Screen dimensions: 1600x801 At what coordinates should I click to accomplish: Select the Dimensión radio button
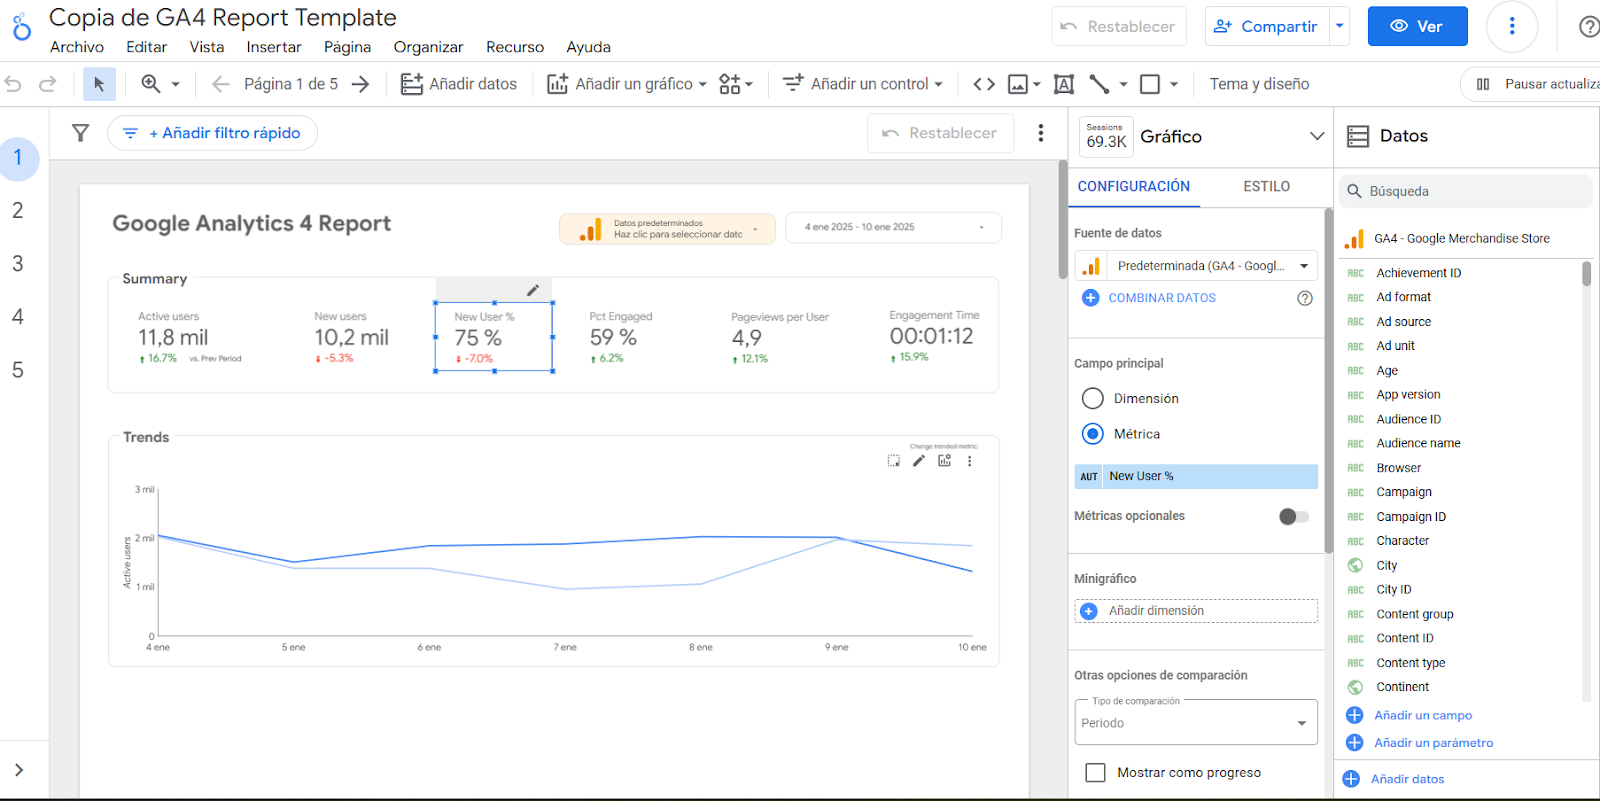1093,398
